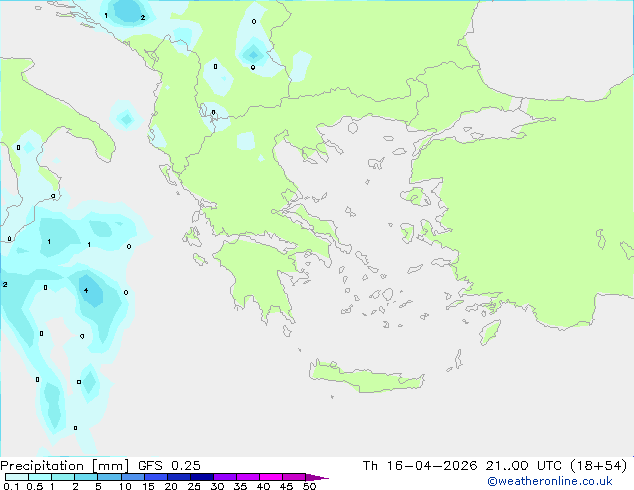The image size is (634, 490).
Task: Click the date "16-04-2026"
Action: [432, 466]
